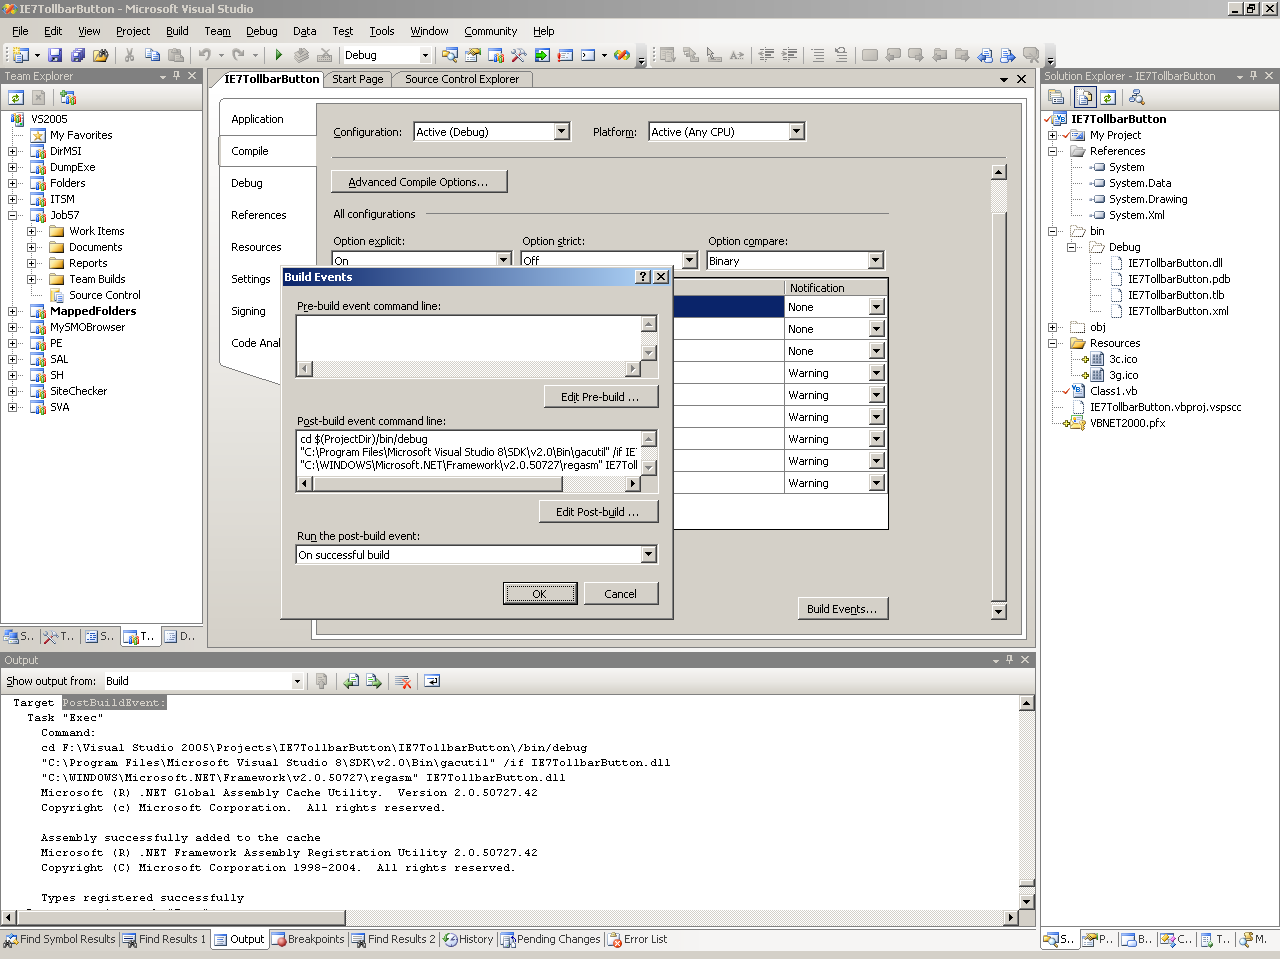
Task: Open the Option compare dropdown
Action: point(876,261)
